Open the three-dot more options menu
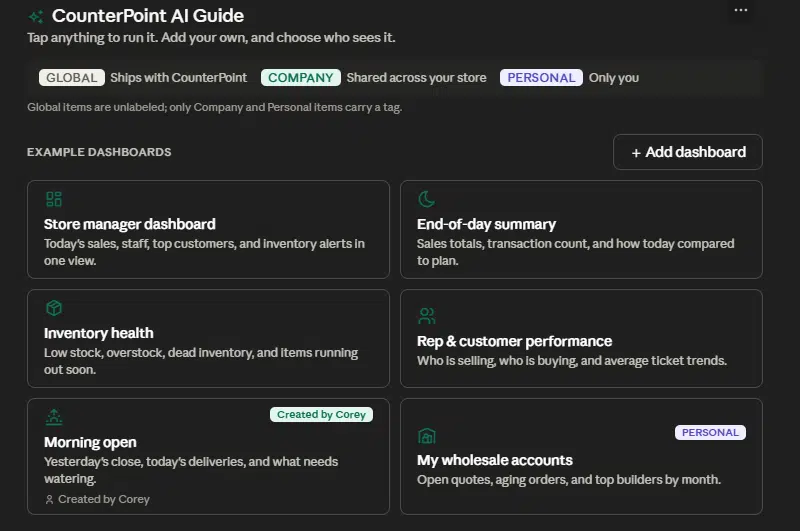The image size is (800, 531). (741, 10)
